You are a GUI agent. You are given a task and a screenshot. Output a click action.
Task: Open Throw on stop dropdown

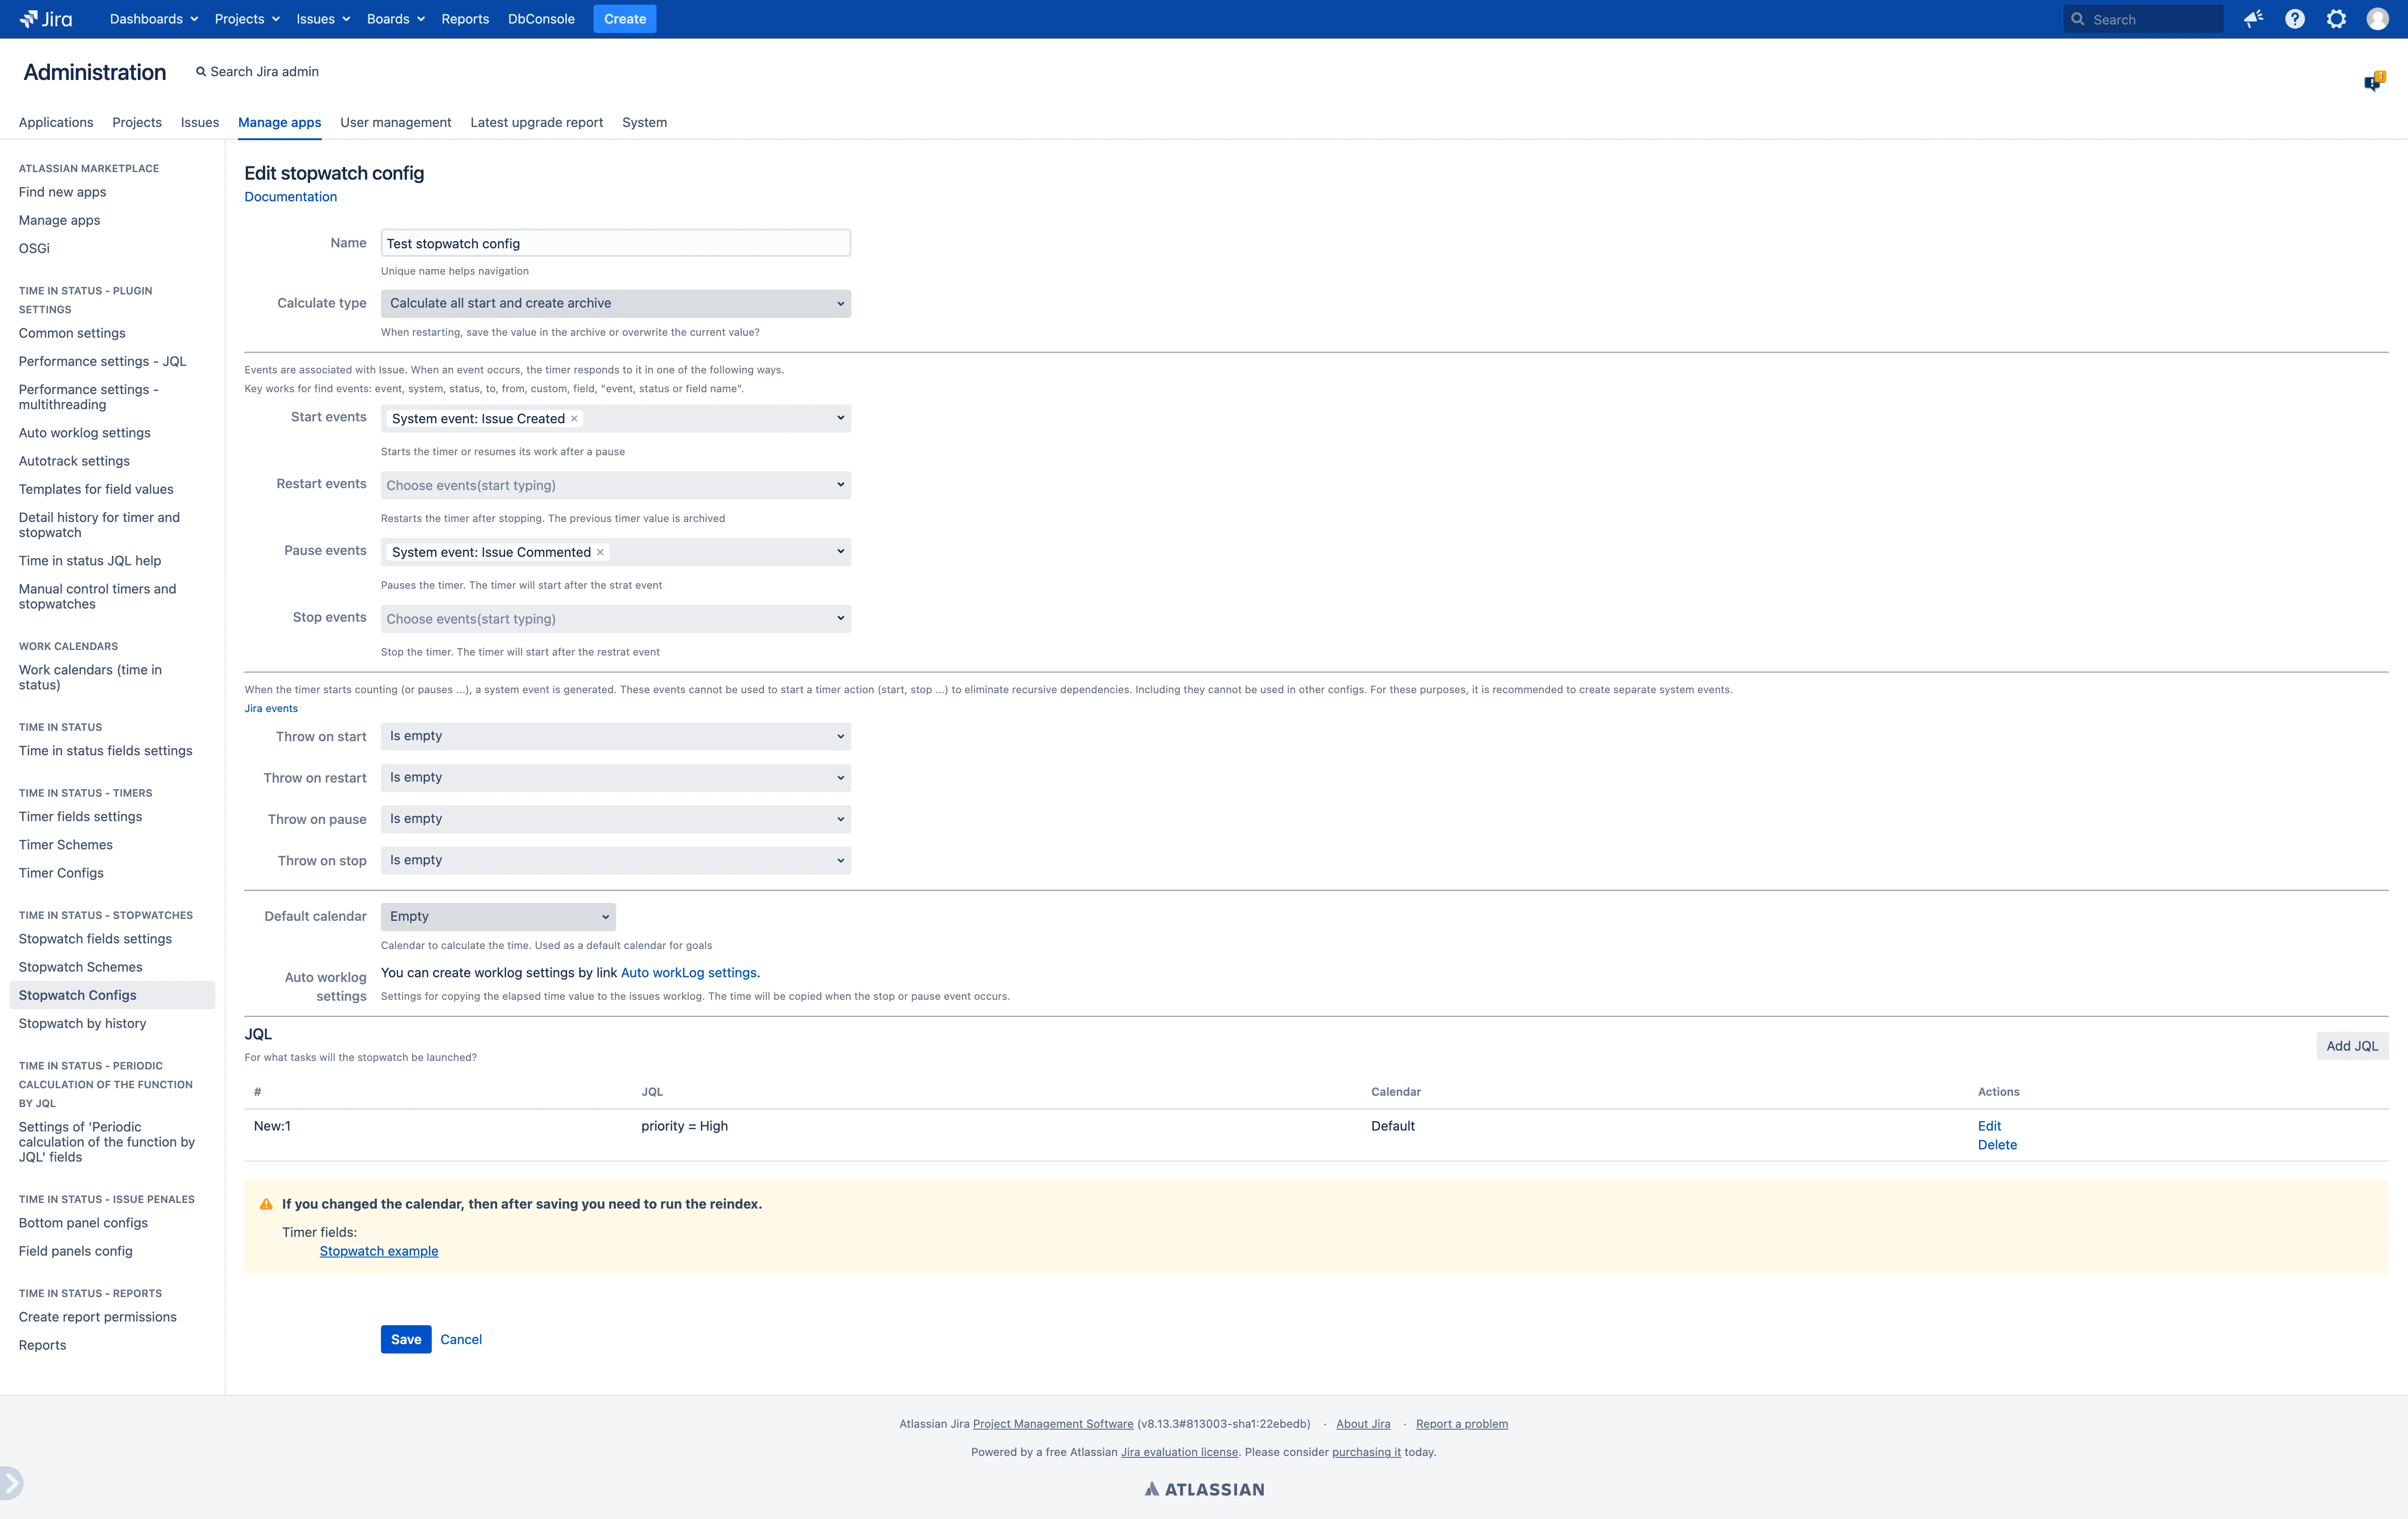pos(615,860)
